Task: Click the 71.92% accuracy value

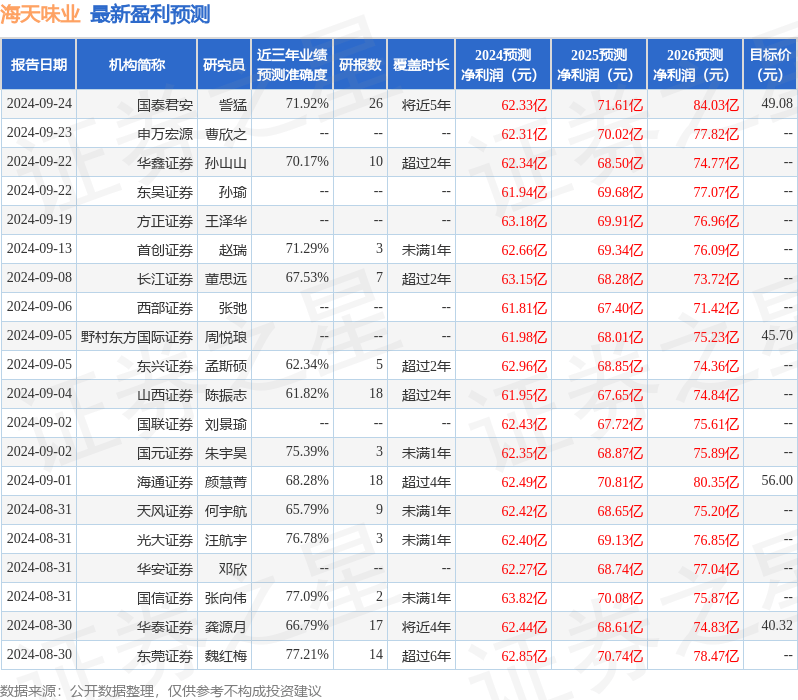Action: 307,103
